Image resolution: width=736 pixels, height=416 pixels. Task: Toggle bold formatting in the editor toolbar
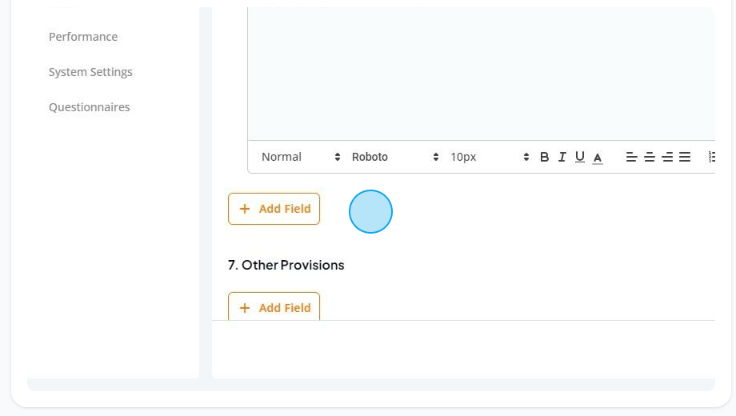pyautogui.click(x=544, y=157)
